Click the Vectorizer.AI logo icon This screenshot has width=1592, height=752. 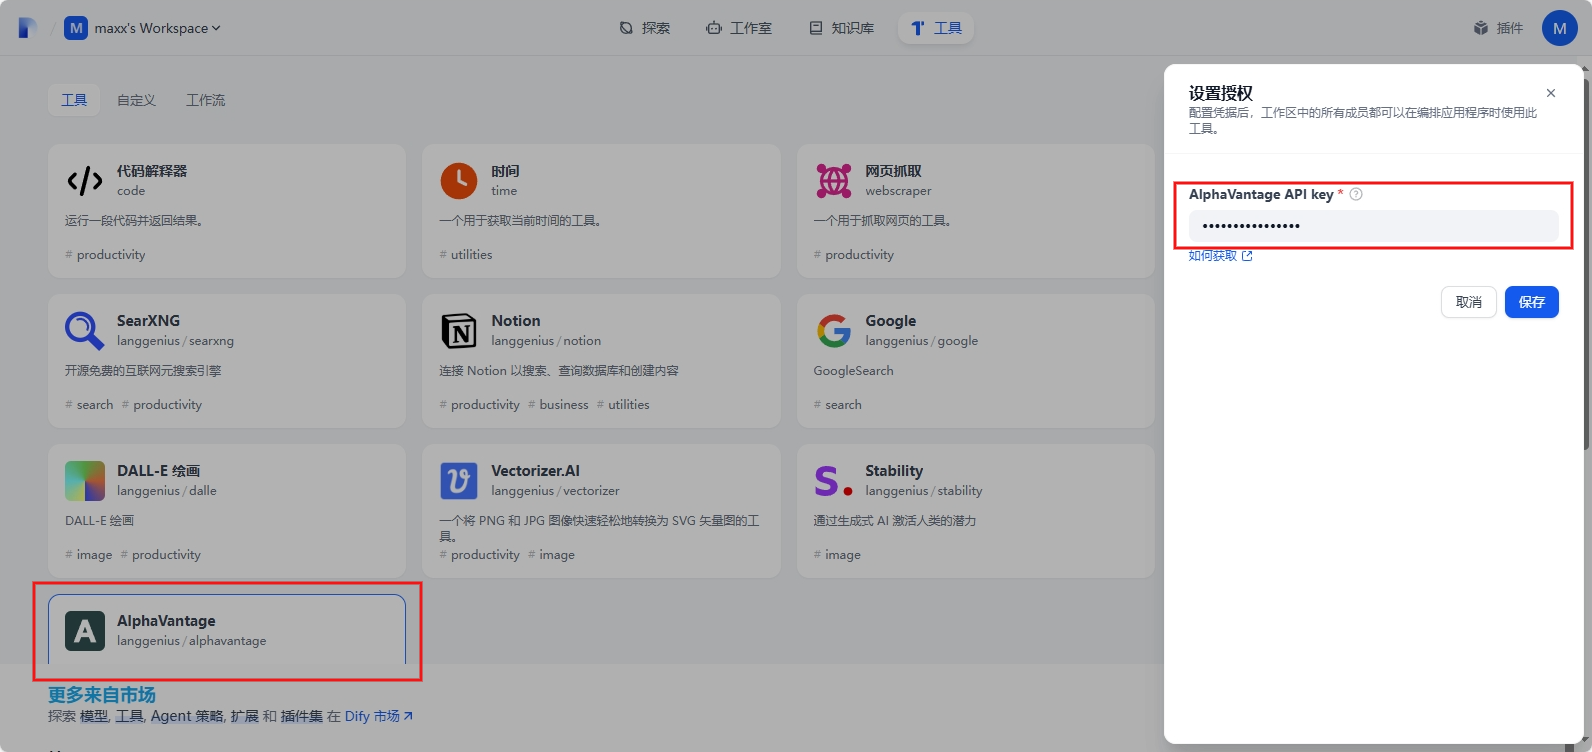pyautogui.click(x=459, y=481)
